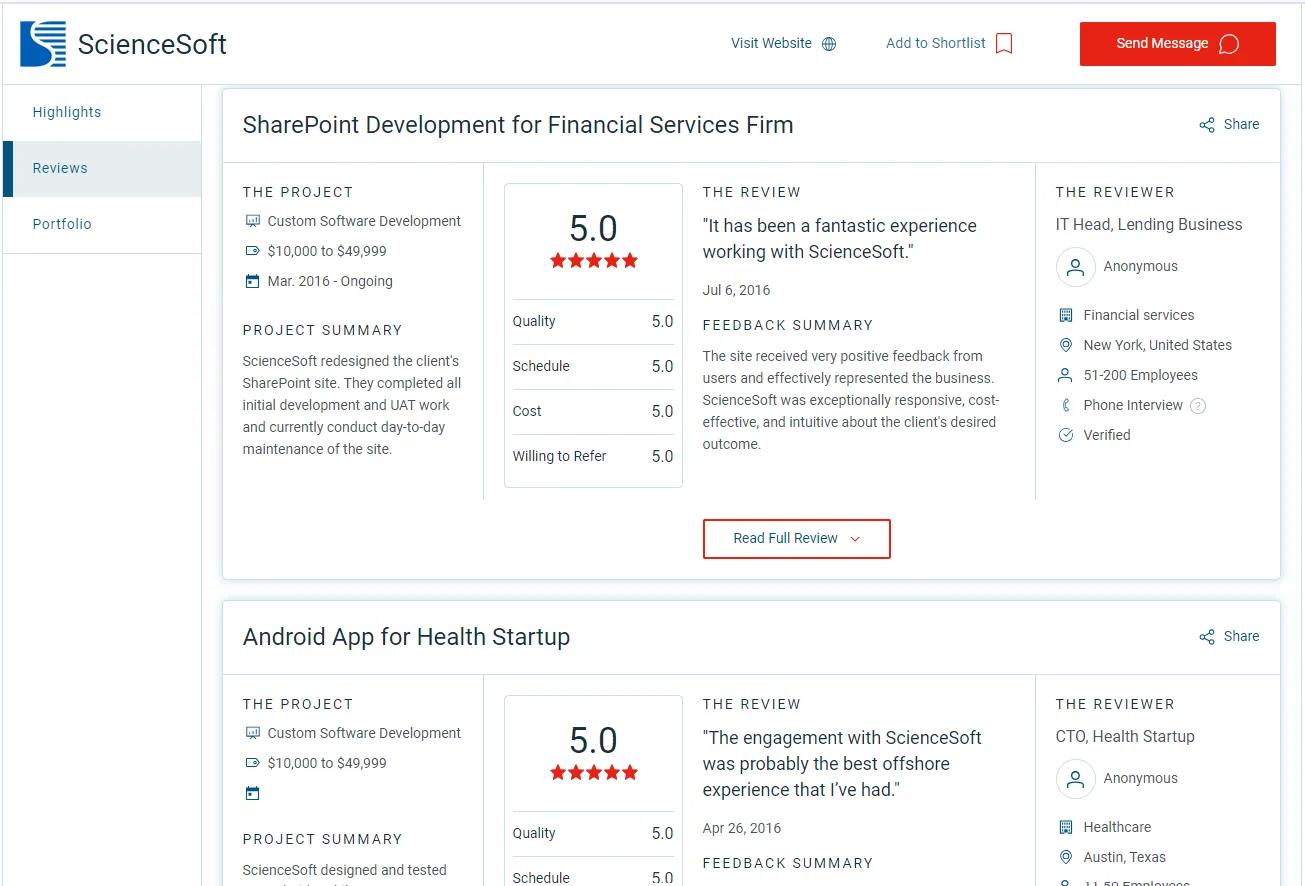Open the Reviews section tab
The image size is (1305, 886).
tap(102, 169)
